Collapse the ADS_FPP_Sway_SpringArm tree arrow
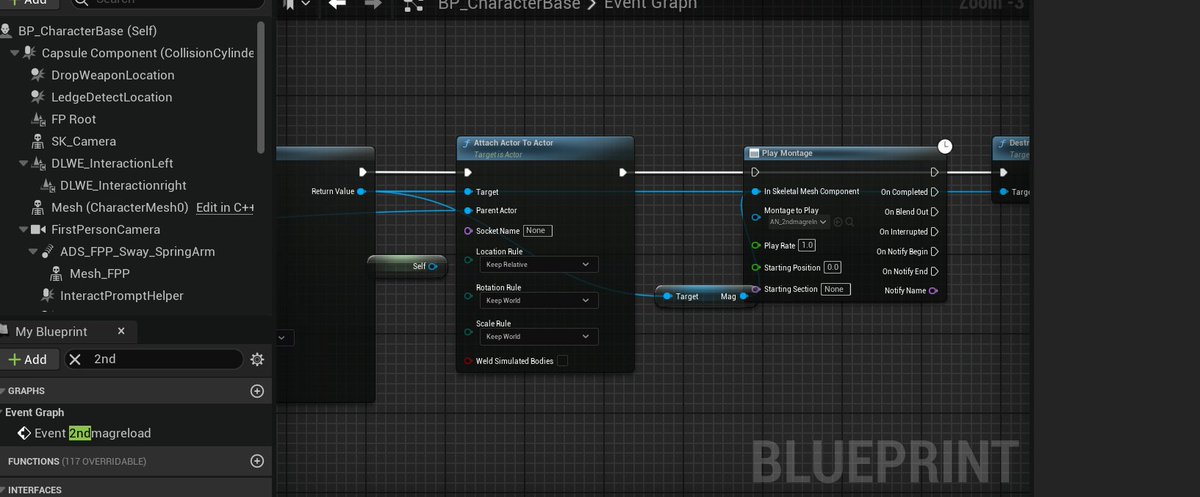Viewport: 1200px width, 497px height. coord(33,251)
